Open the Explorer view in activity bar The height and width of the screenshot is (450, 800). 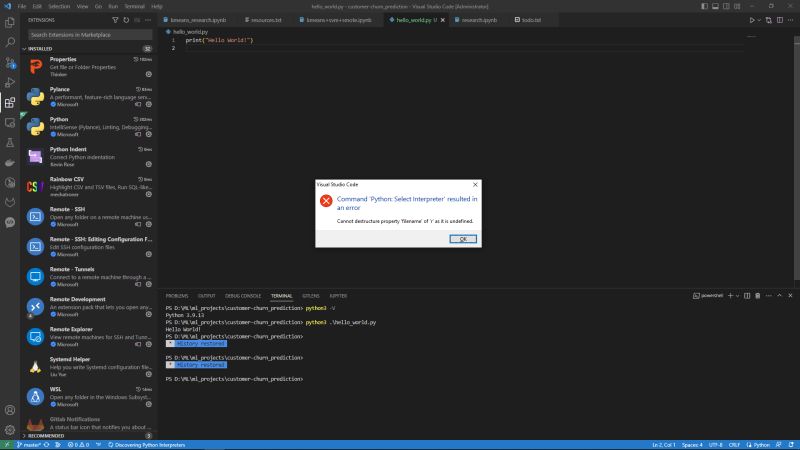[10, 22]
